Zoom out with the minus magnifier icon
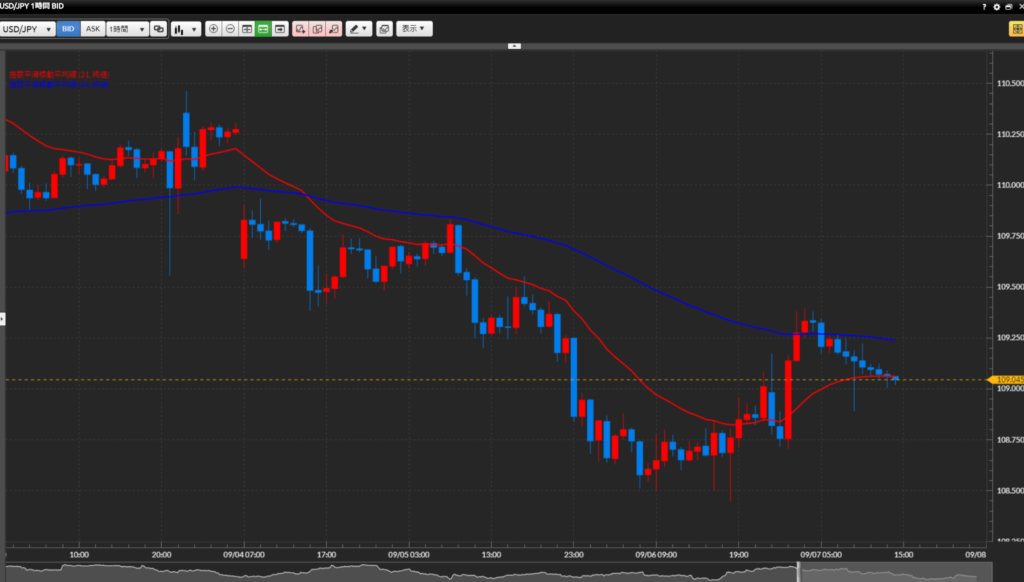Screen dimensions: 1024x582 click(x=230, y=29)
